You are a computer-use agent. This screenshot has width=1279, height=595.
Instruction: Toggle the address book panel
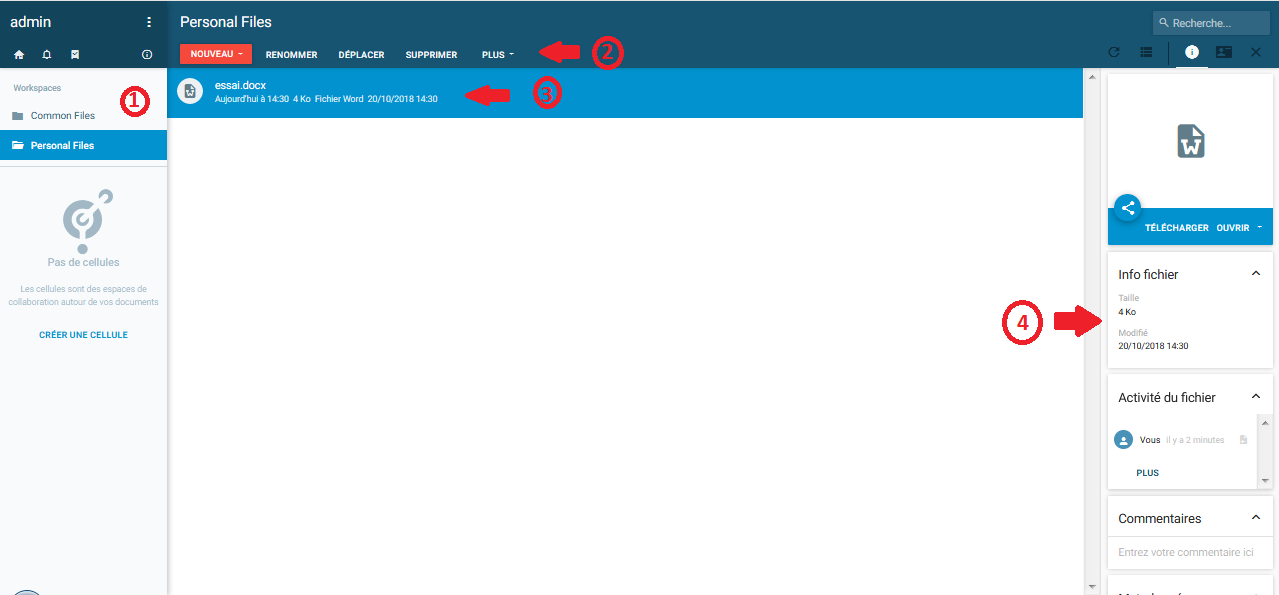1223,53
